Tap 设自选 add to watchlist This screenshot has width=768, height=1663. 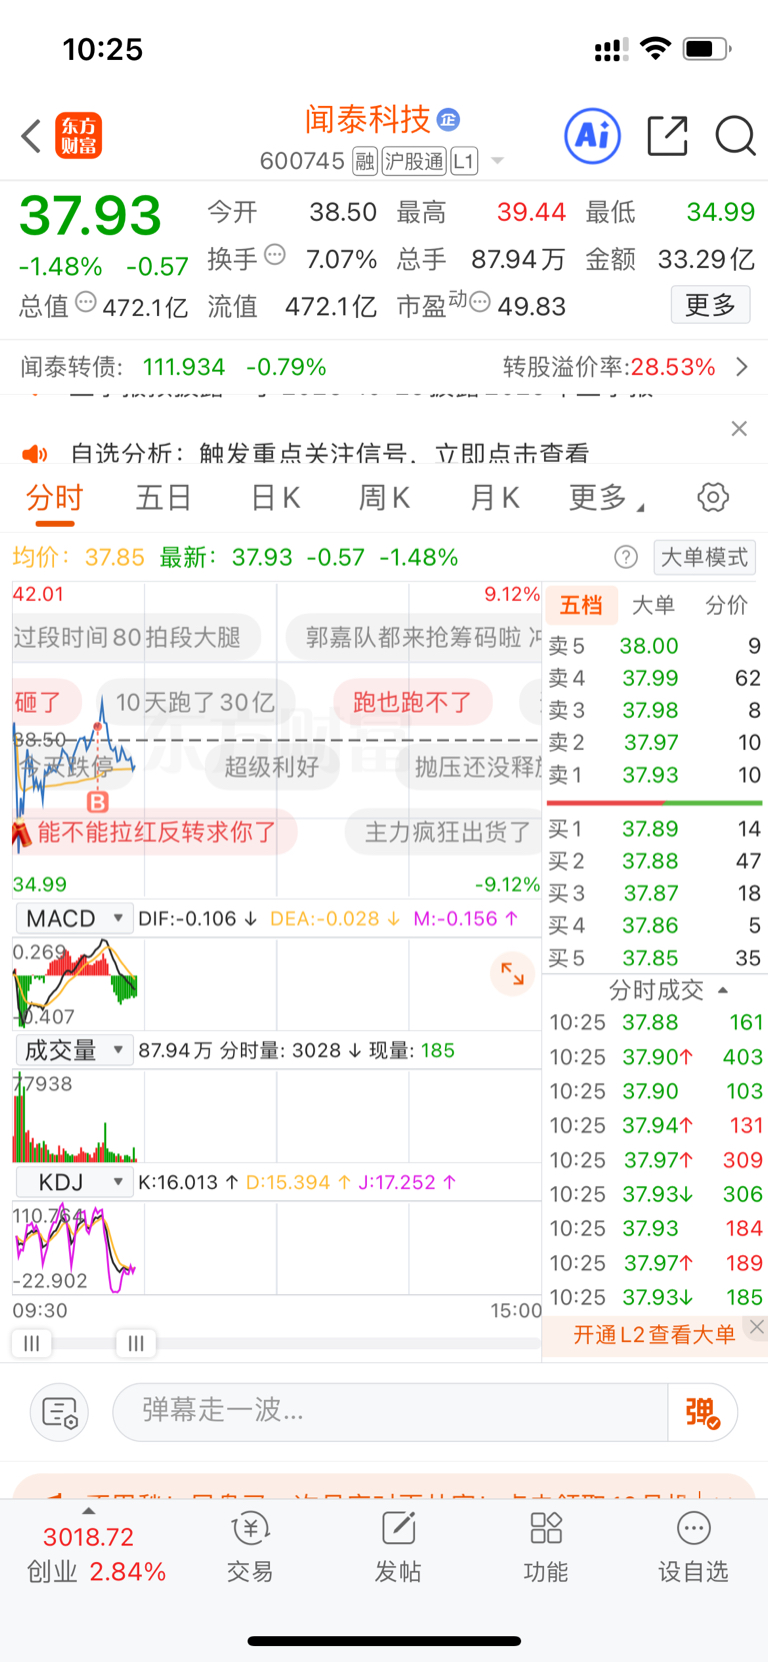pyautogui.click(x=693, y=1548)
